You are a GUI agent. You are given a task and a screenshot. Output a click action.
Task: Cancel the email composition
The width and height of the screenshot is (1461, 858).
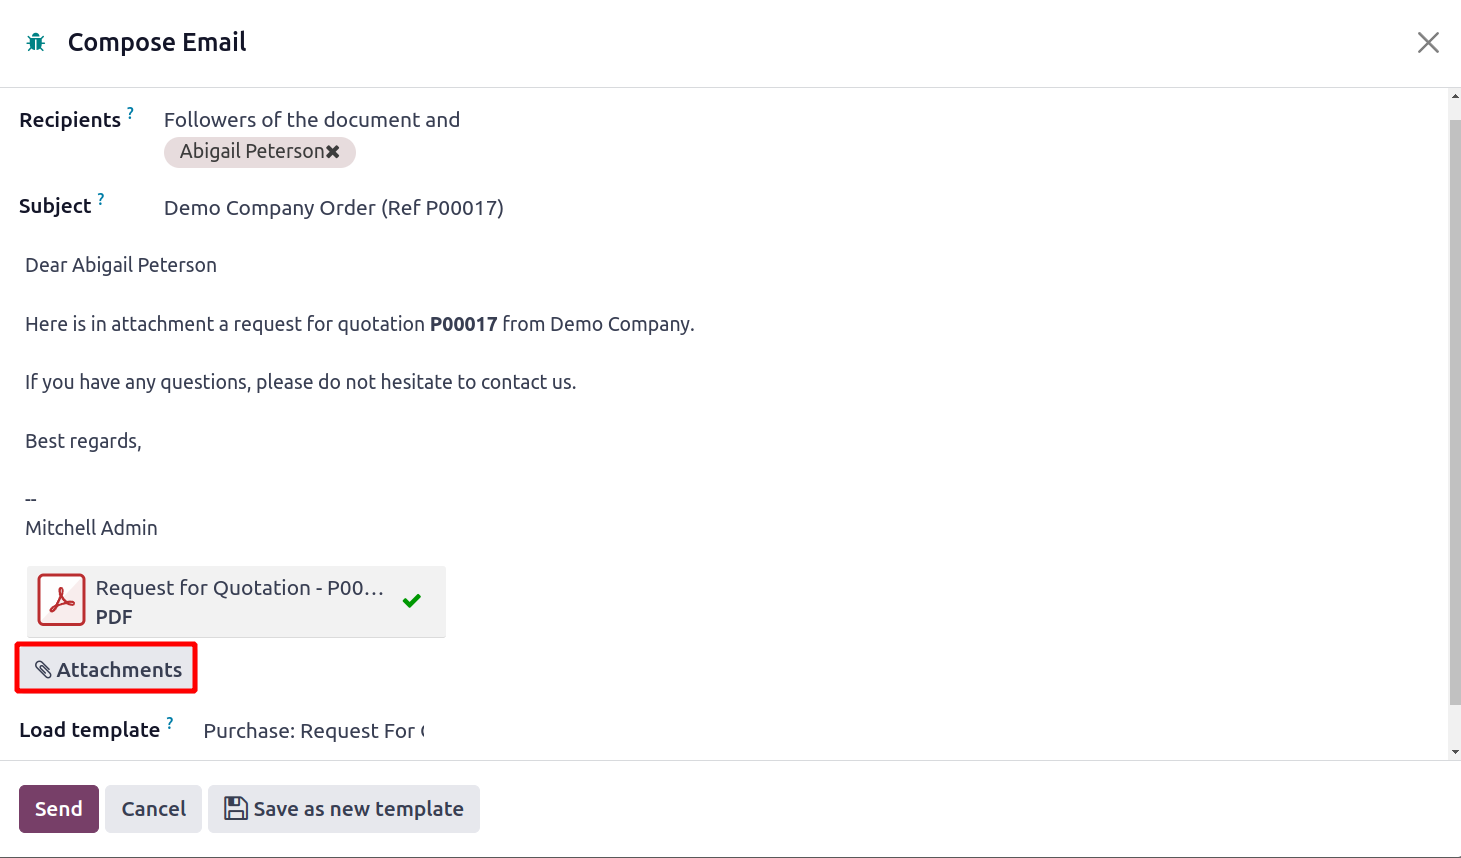(153, 808)
